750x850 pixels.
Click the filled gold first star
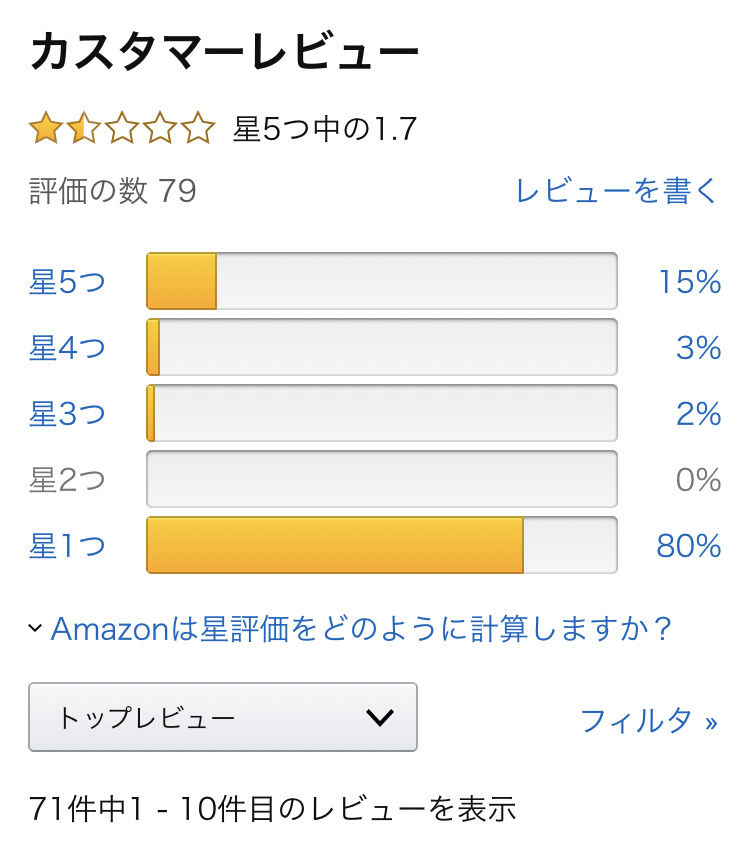(x=46, y=128)
